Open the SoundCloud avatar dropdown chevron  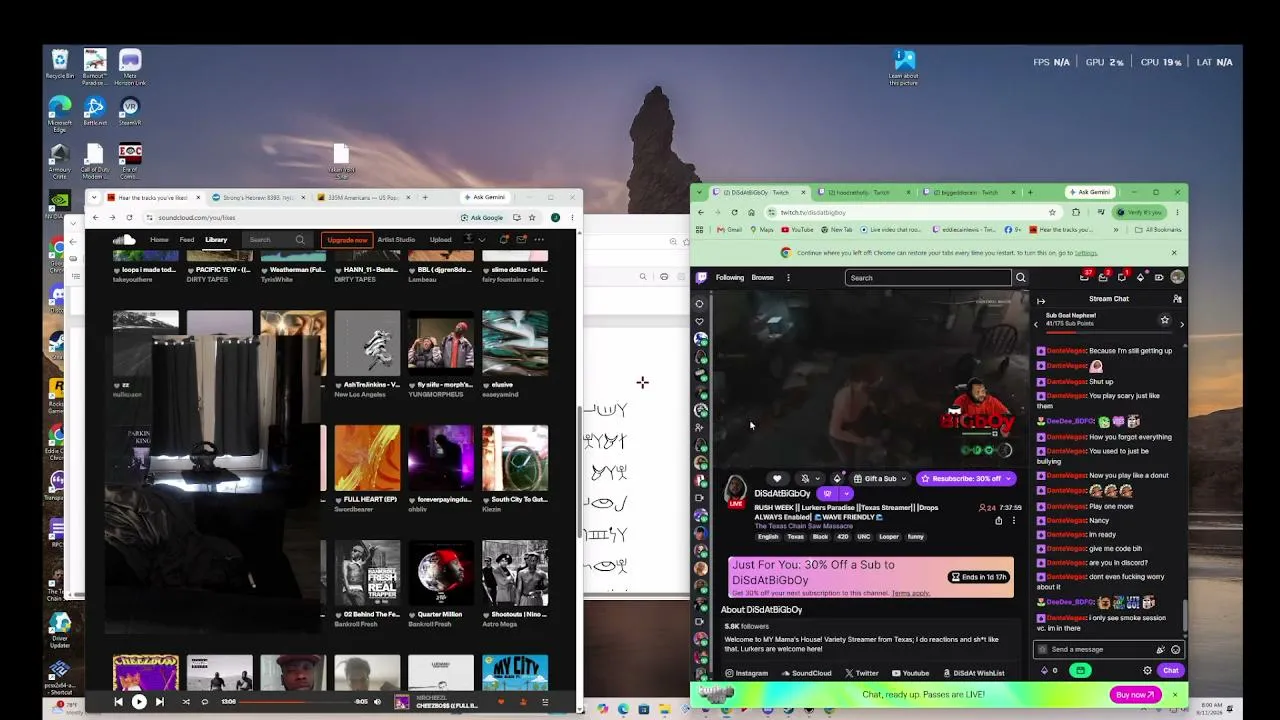tap(482, 240)
